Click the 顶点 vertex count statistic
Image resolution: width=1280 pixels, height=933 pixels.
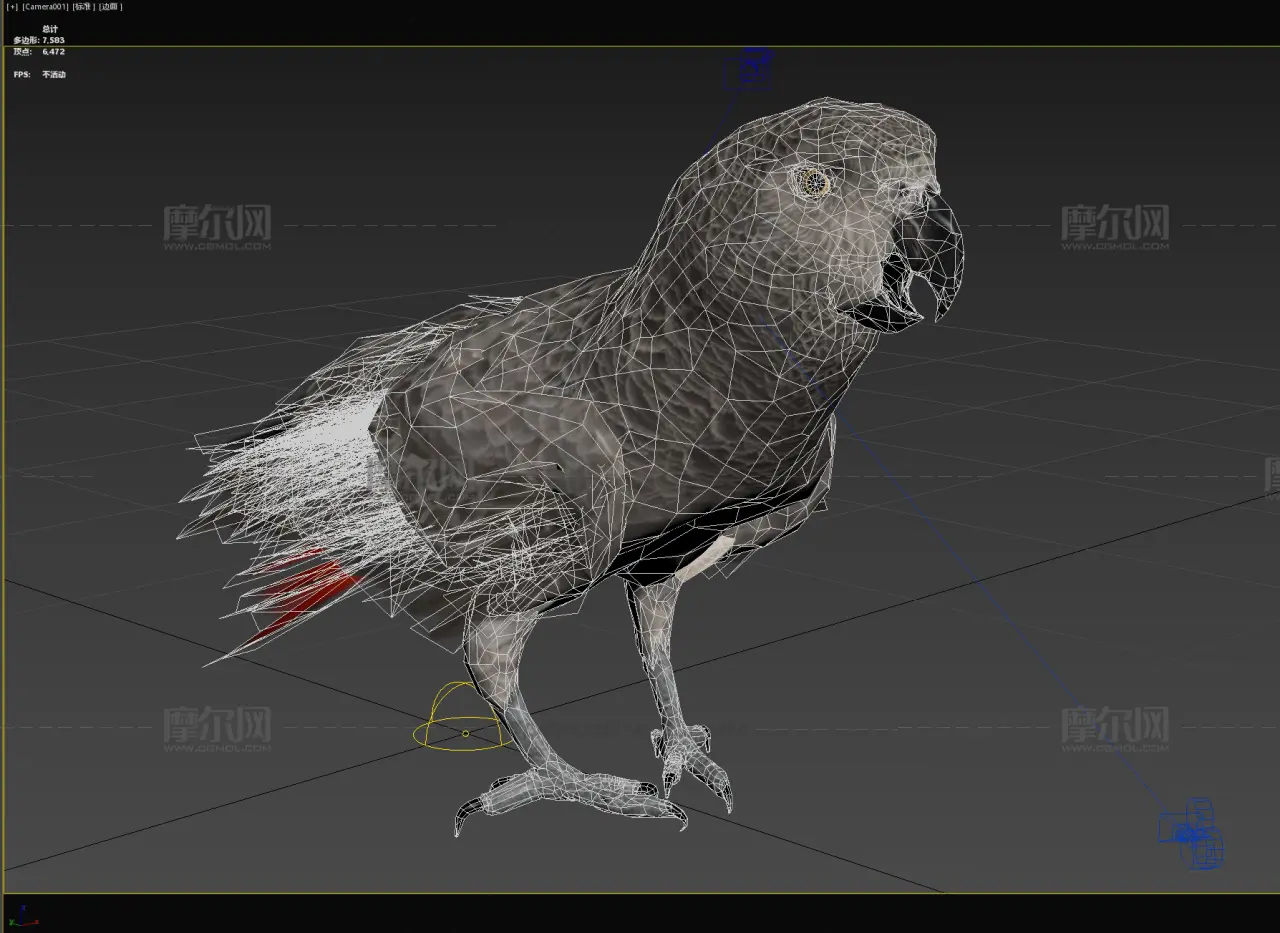39,51
